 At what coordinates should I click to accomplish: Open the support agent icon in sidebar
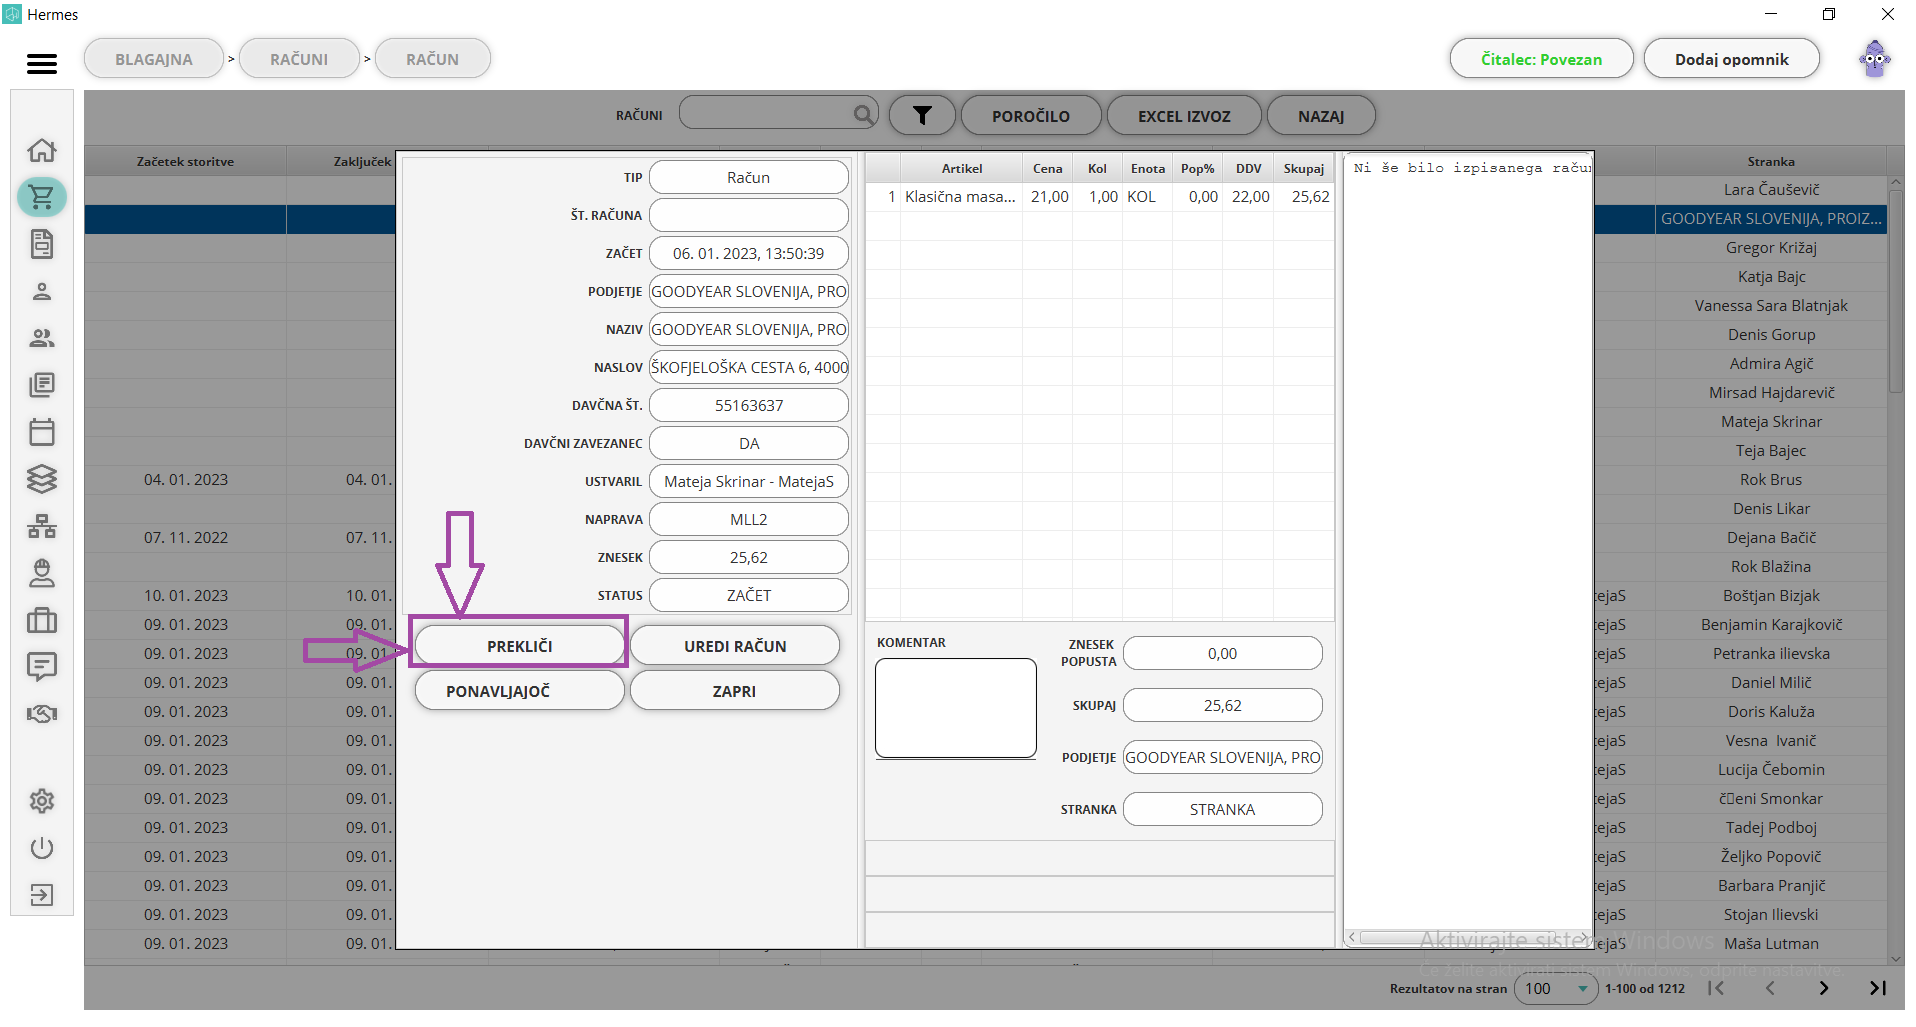click(x=42, y=573)
